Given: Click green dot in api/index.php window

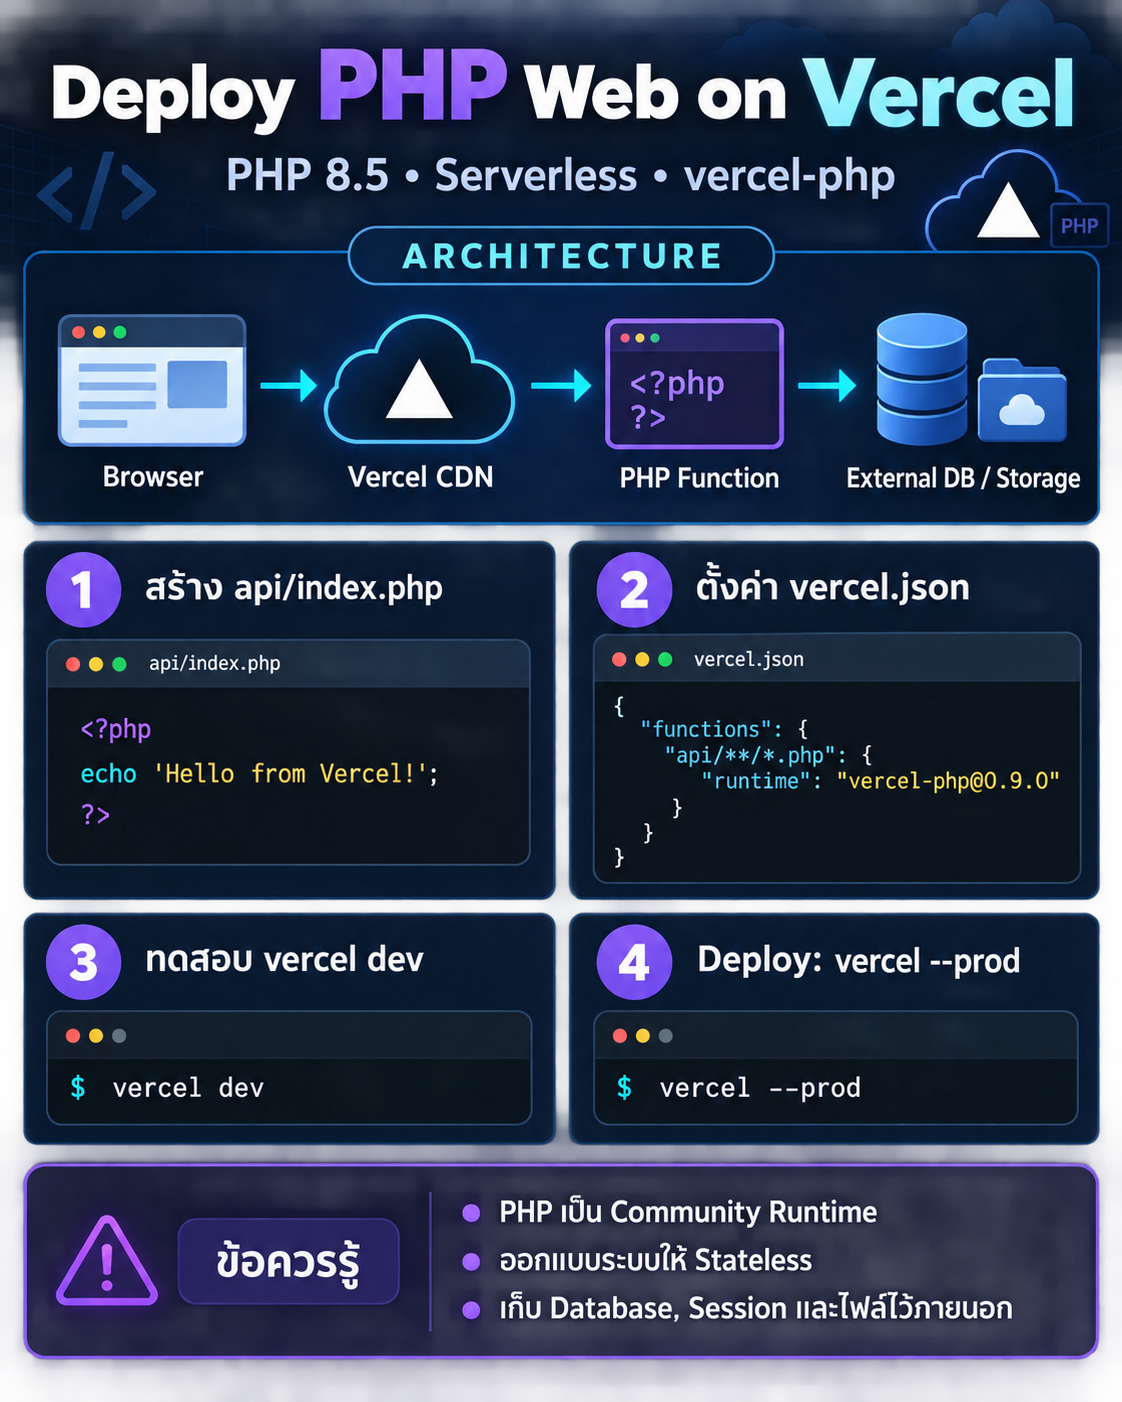Looking at the screenshot, I should [x=120, y=664].
